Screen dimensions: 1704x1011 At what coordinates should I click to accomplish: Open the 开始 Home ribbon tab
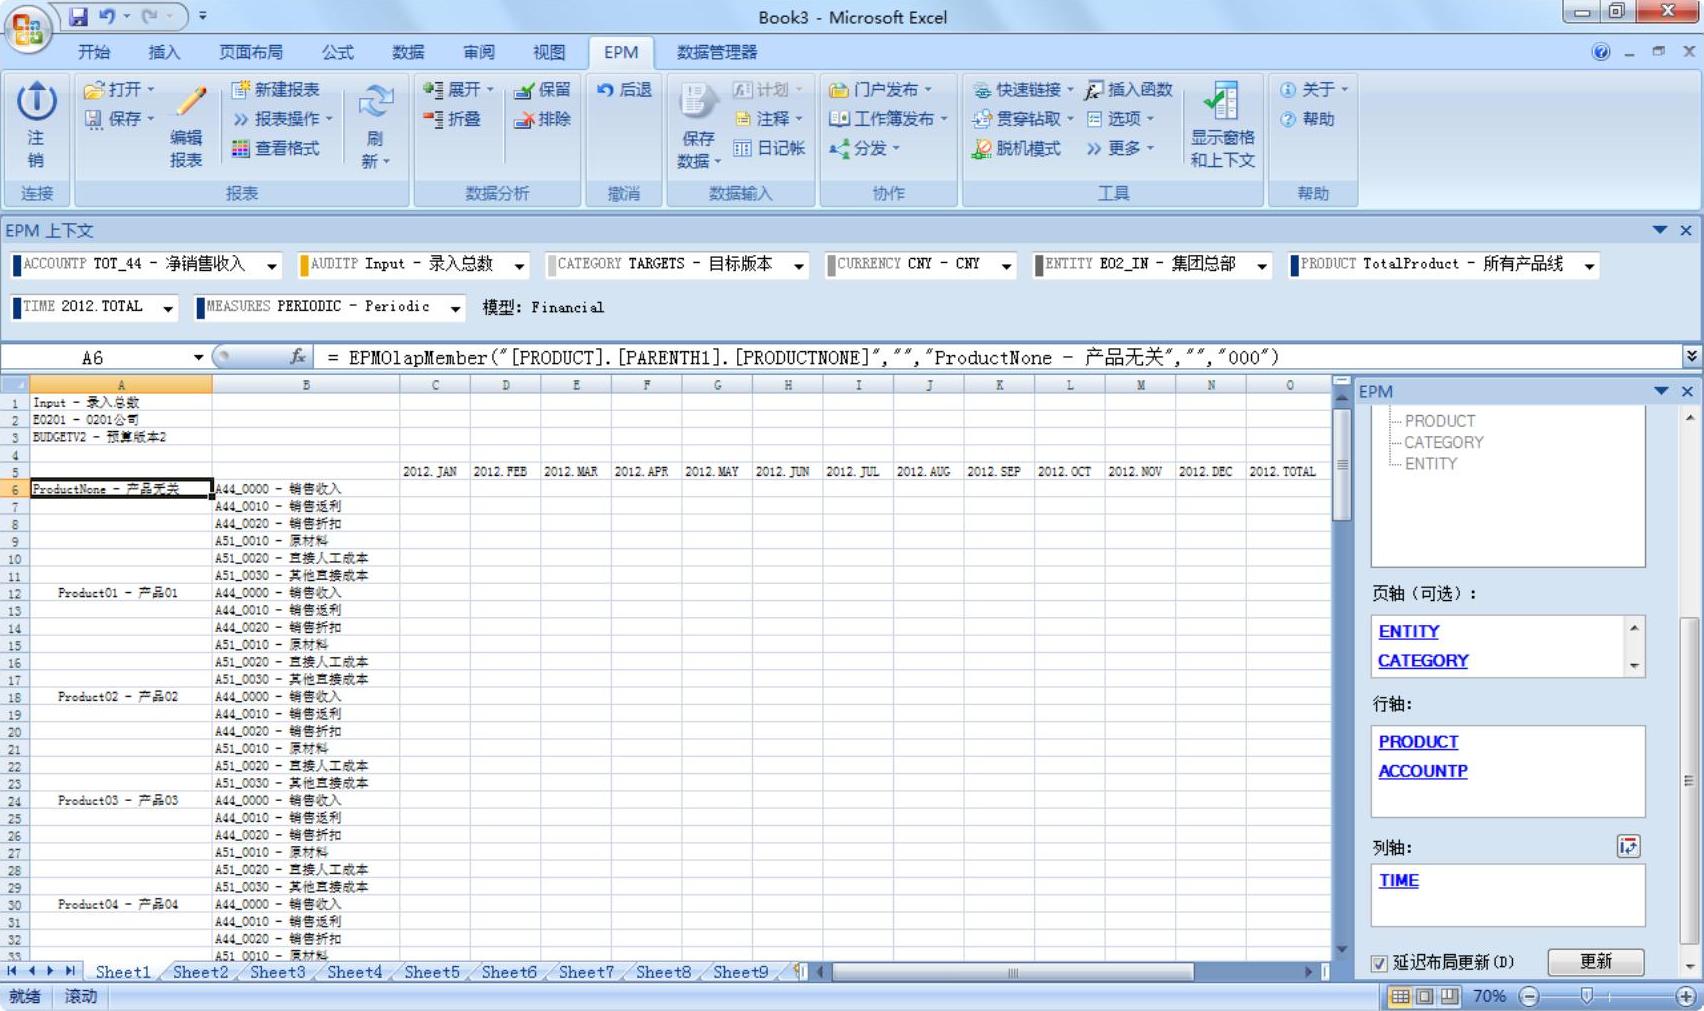click(94, 52)
